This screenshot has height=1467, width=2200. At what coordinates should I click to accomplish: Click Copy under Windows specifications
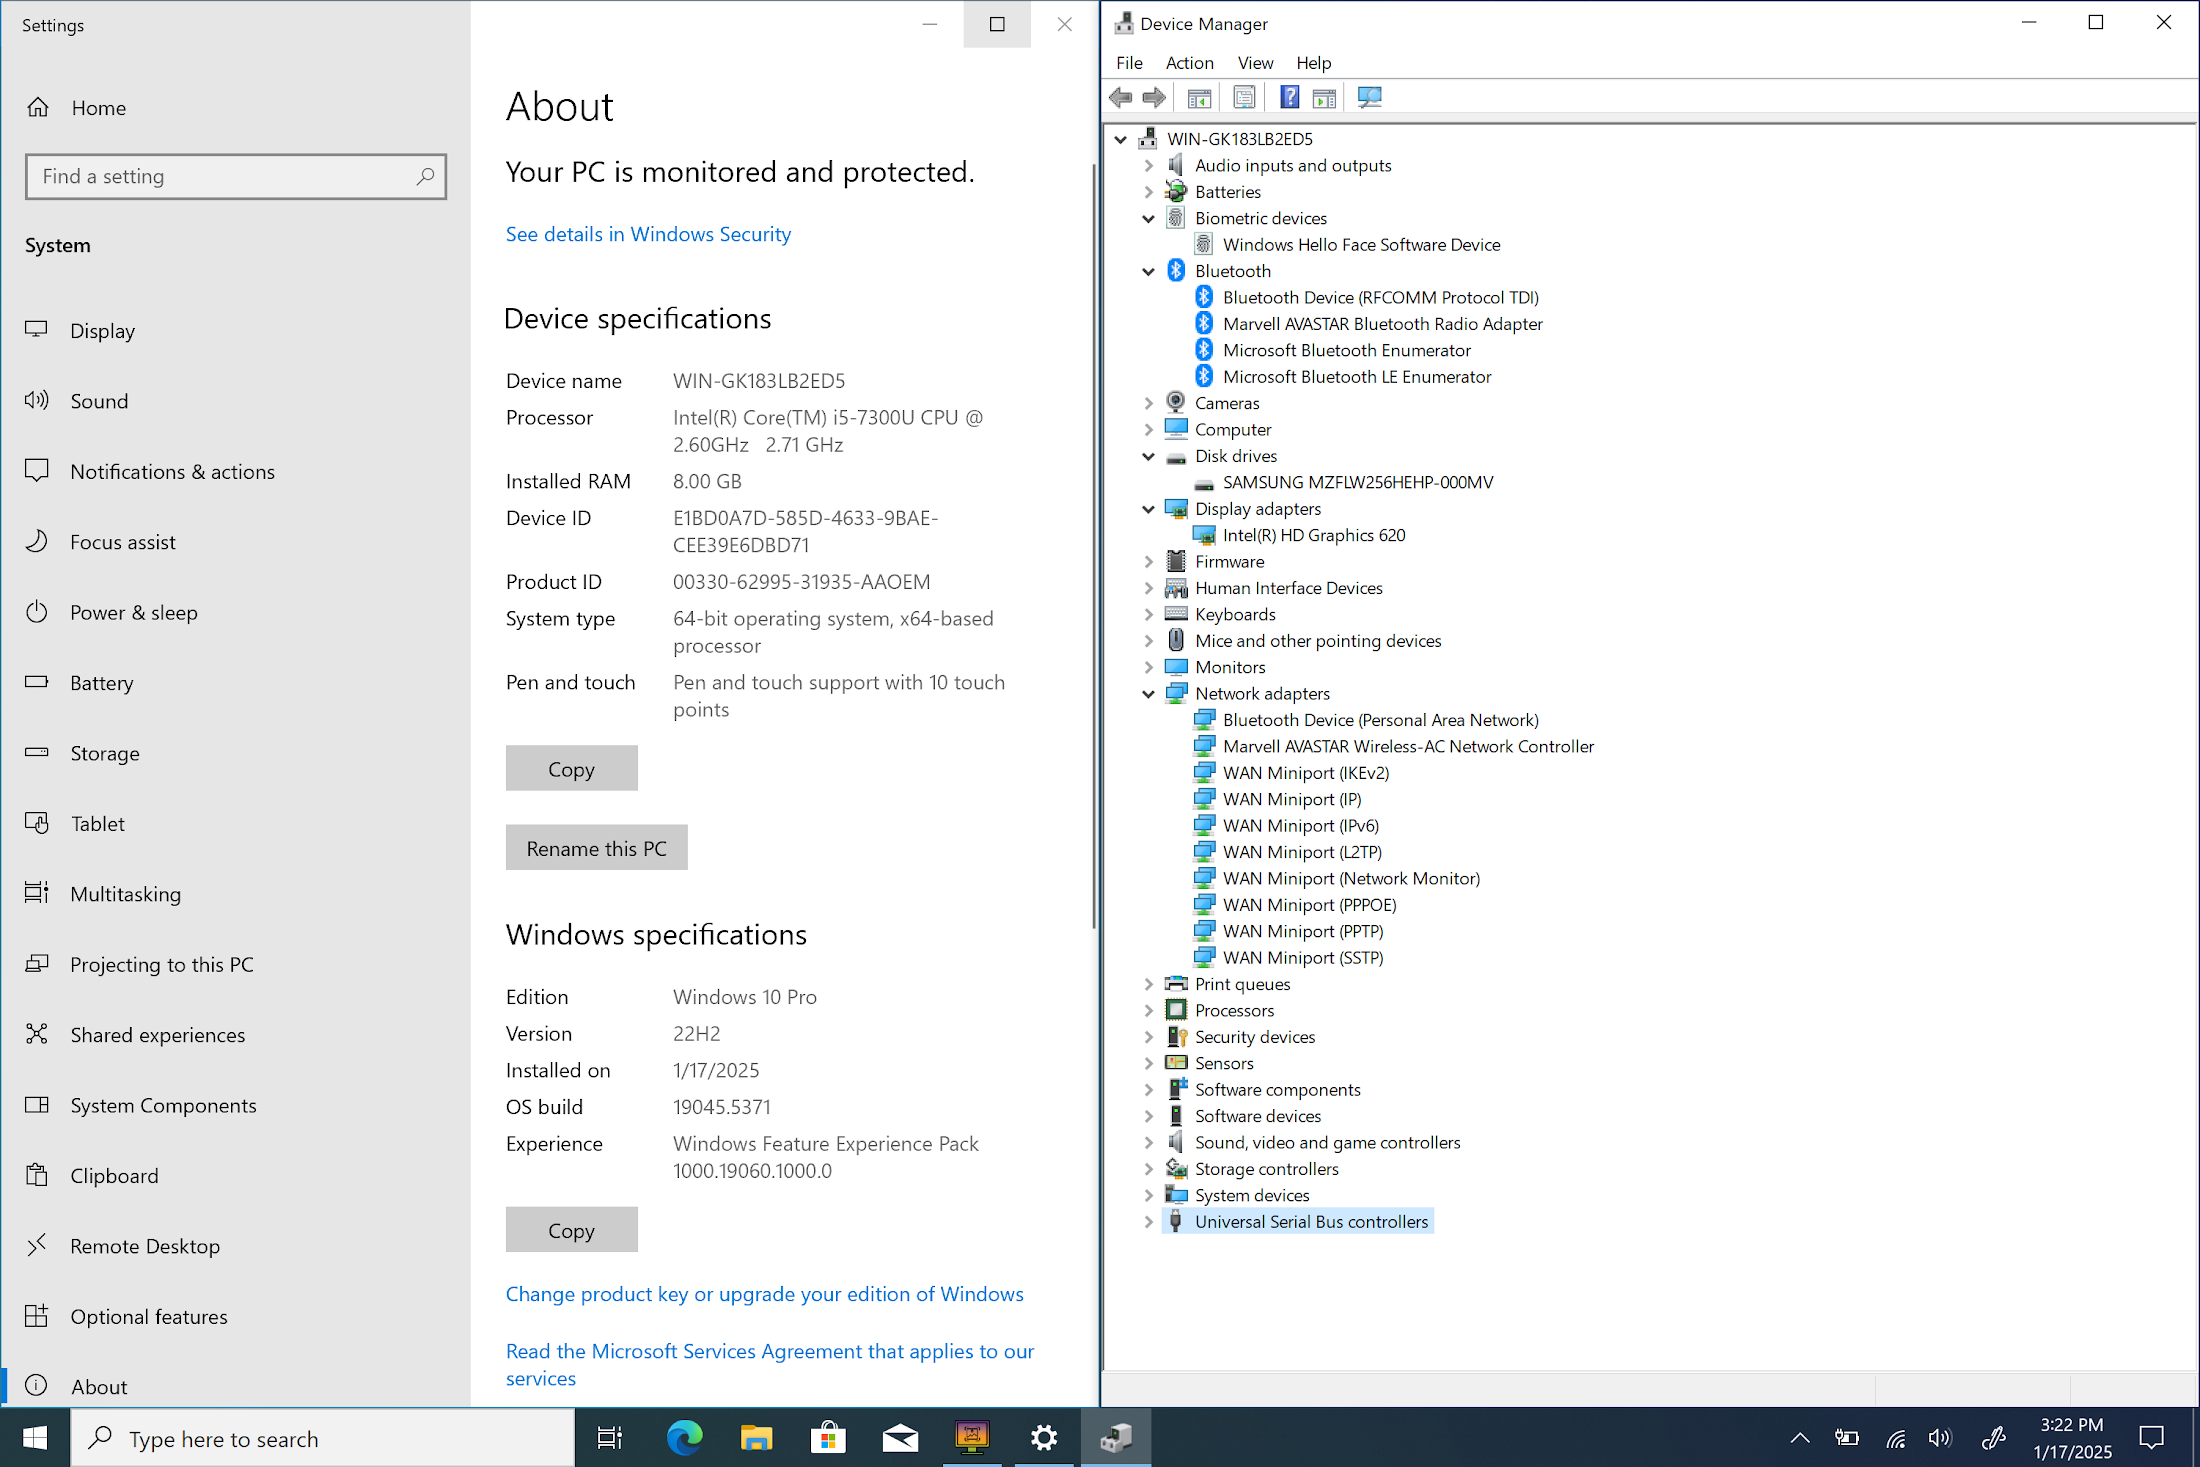[571, 1229]
